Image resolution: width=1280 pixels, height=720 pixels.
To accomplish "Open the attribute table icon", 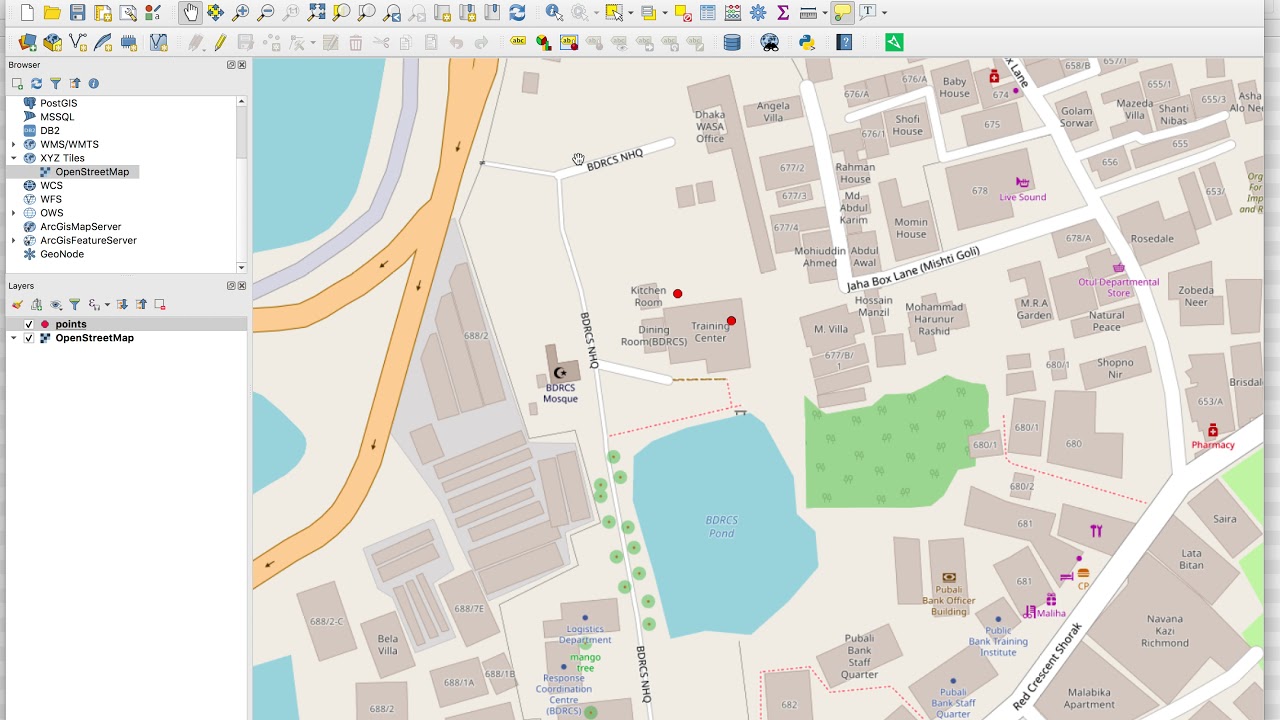I will pyautogui.click(x=708, y=13).
